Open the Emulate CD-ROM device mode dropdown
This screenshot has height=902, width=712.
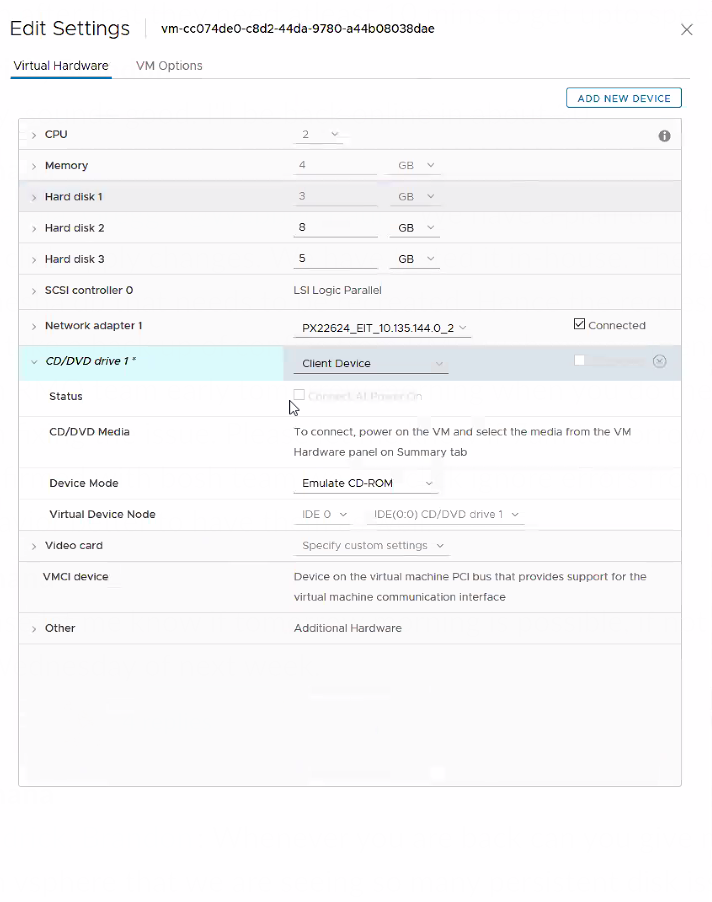point(368,484)
